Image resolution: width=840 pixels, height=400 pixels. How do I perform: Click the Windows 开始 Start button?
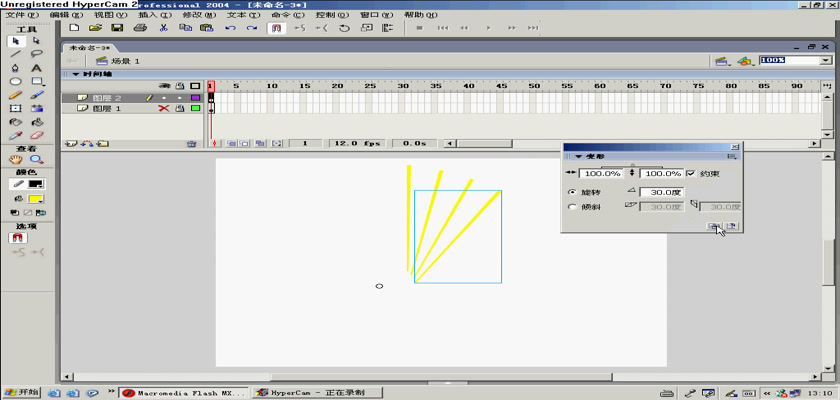(x=20, y=393)
